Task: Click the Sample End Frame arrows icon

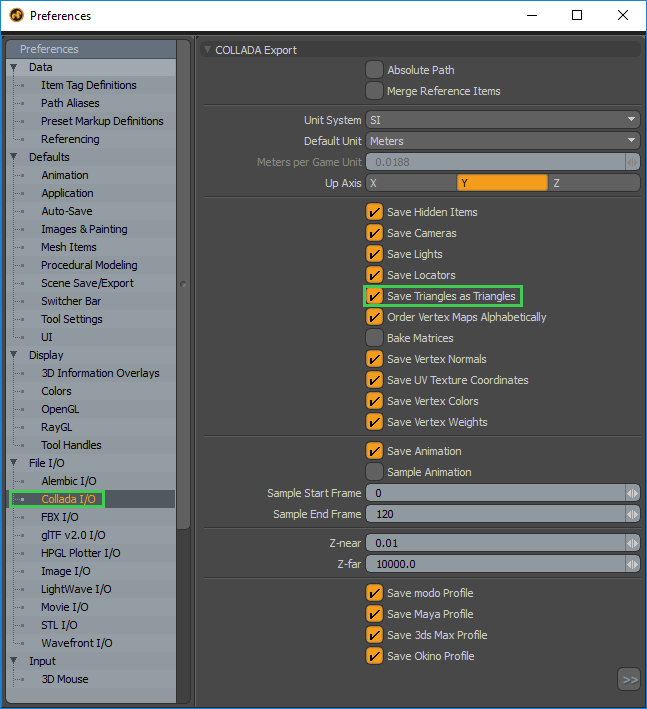Action: tap(632, 514)
